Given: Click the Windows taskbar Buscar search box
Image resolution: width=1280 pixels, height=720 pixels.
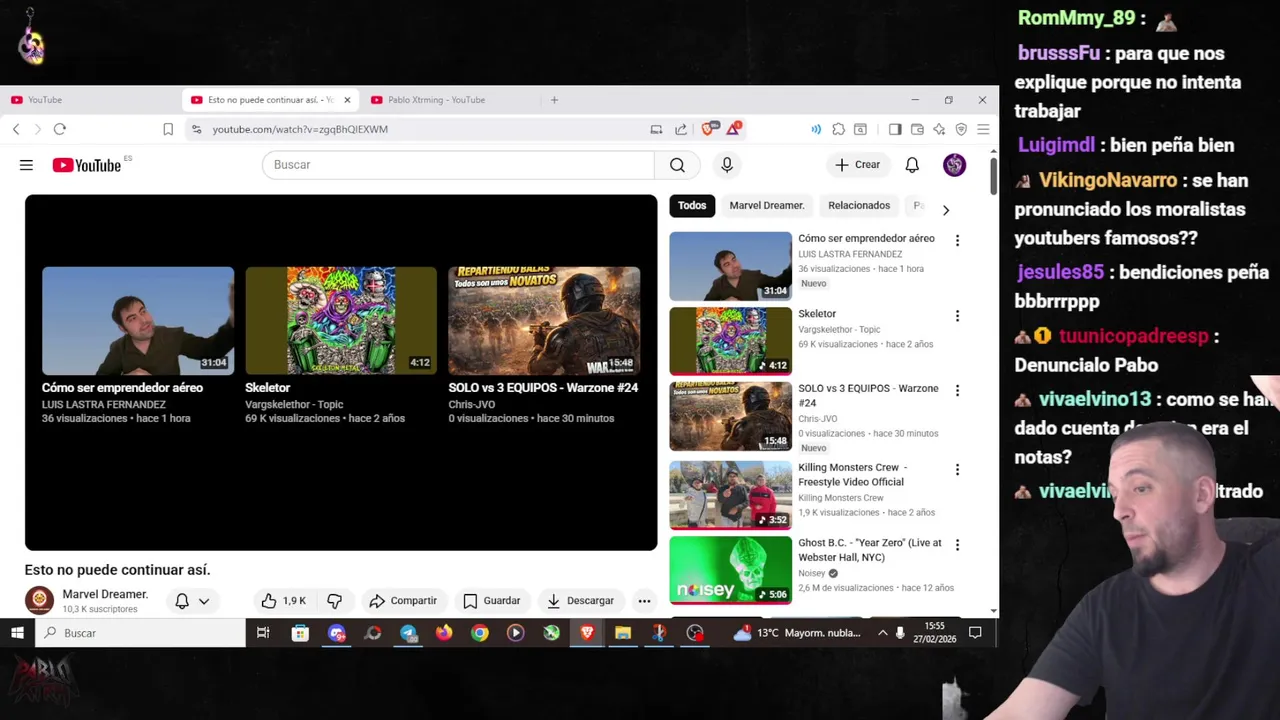Looking at the screenshot, I should (x=140, y=633).
